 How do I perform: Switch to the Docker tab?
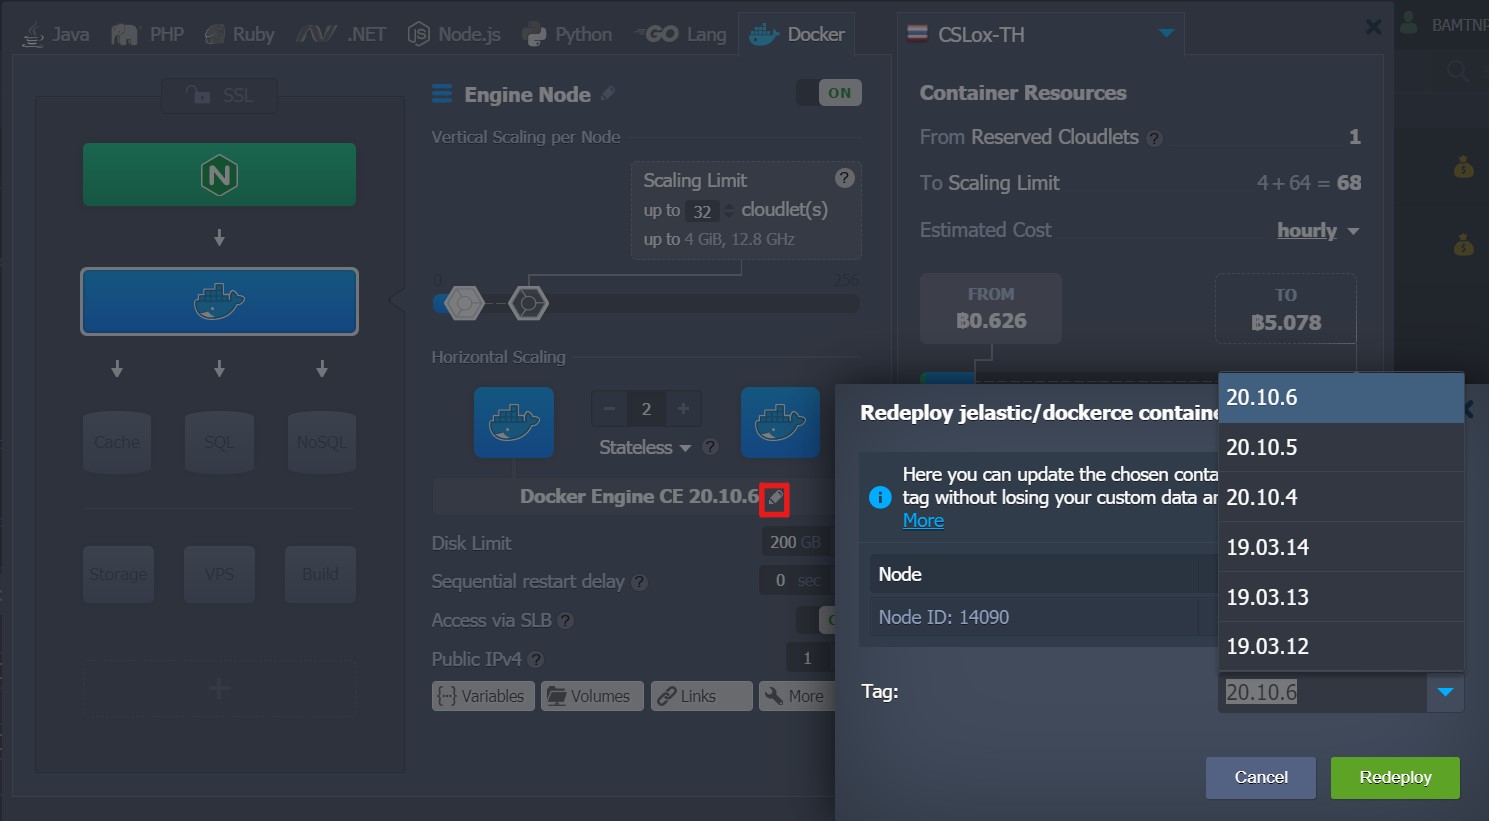pyautogui.click(x=797, y=34)
